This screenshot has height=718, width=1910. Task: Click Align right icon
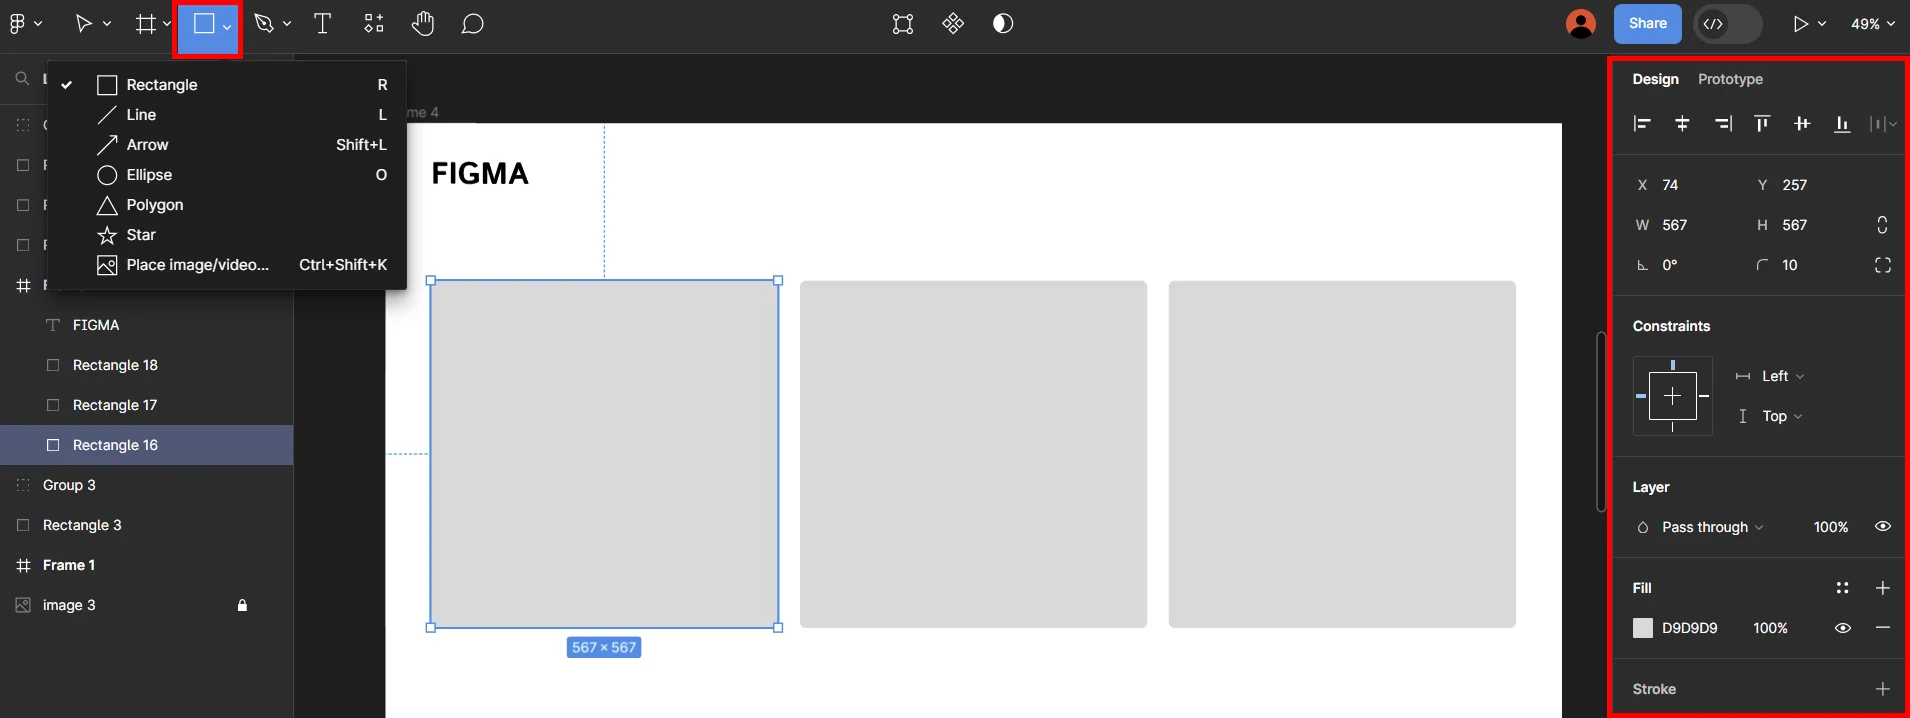(x=1723, y=124)
